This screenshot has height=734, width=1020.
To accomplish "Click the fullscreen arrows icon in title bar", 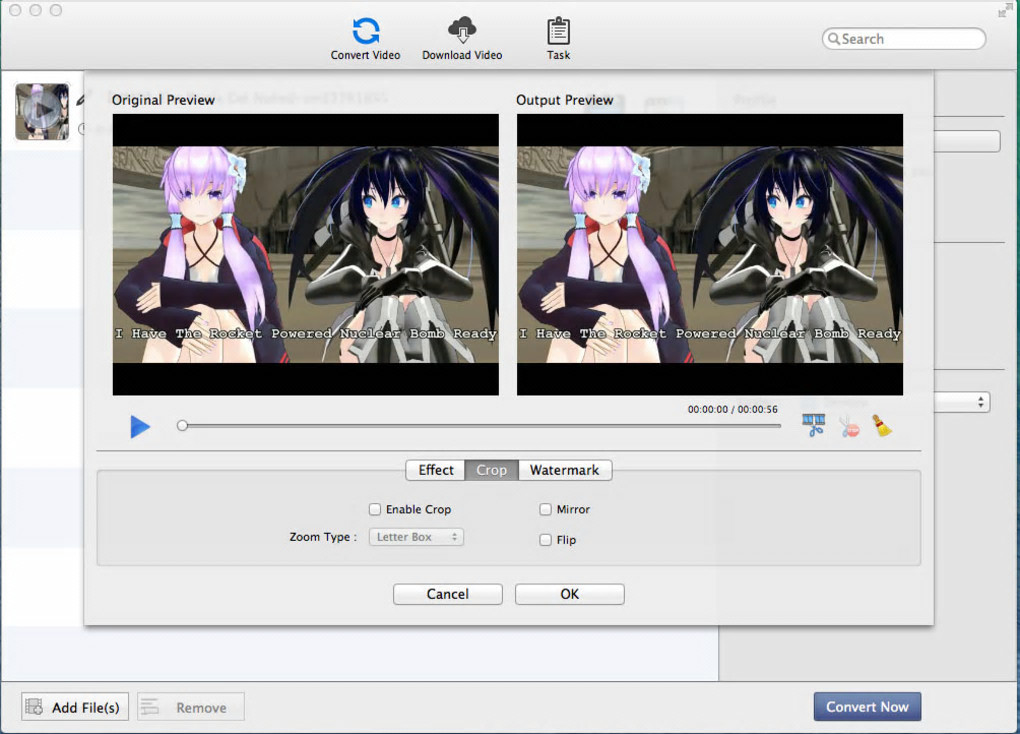I will click(1006, 9).
